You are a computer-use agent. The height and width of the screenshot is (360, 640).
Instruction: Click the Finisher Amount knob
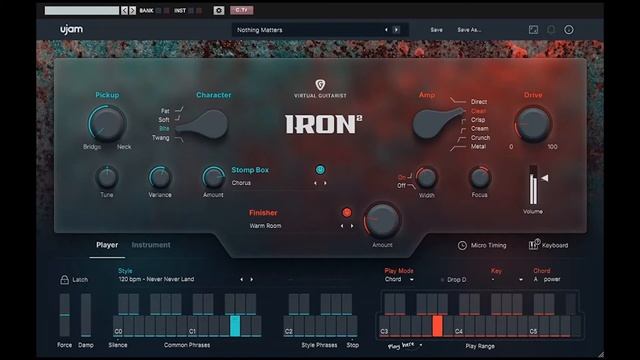click(382, 220)
